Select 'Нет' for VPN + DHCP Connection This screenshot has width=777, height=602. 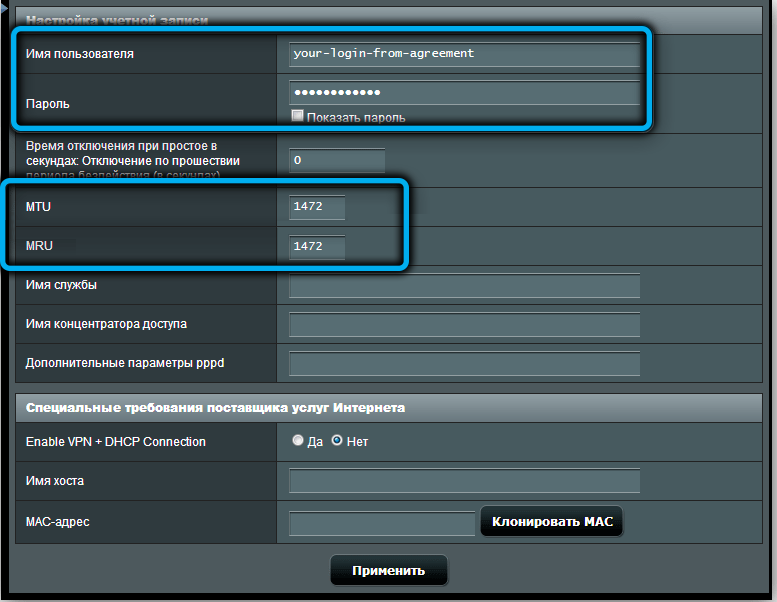337,440
